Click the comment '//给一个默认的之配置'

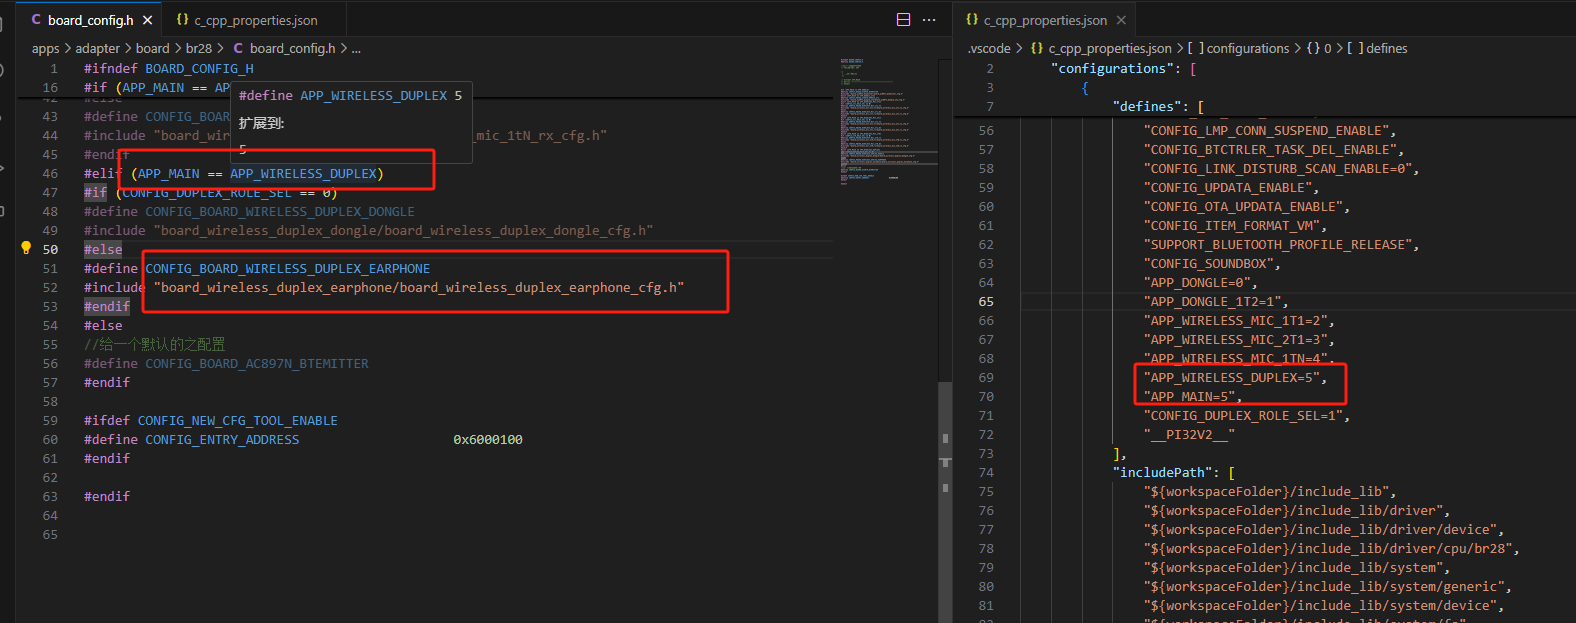155,345
